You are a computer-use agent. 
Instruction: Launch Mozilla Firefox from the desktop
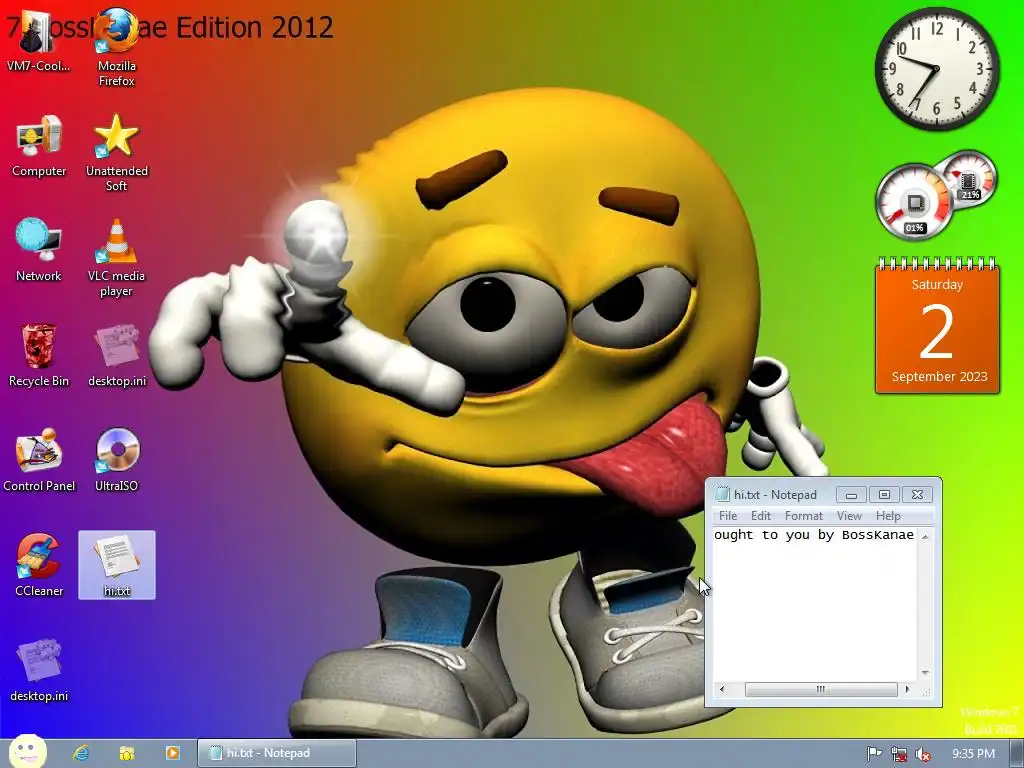coord(116,46)
